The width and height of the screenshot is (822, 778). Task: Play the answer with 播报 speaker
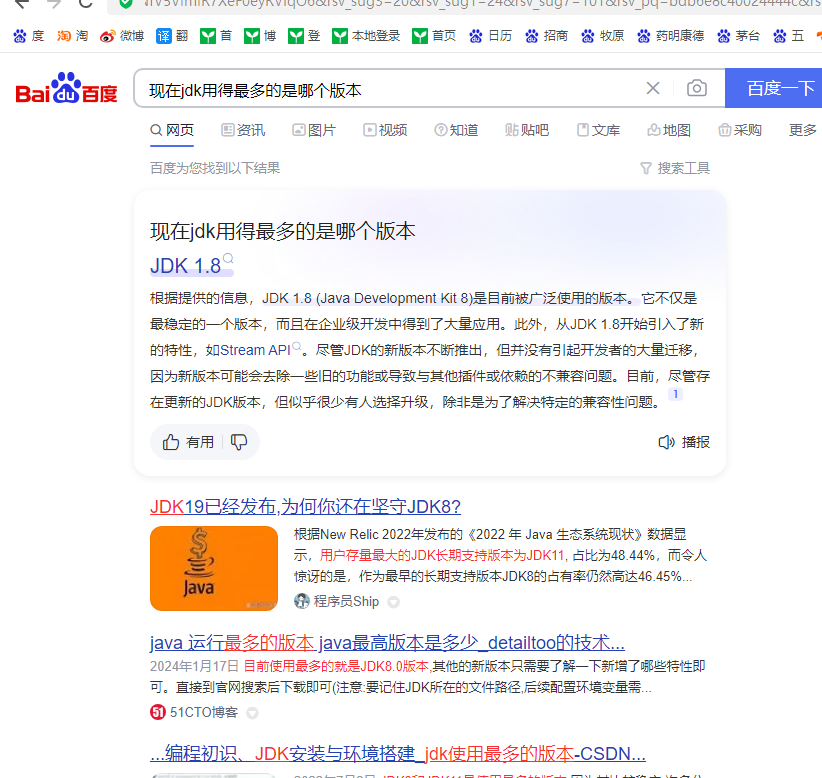(x=684, y=442)
